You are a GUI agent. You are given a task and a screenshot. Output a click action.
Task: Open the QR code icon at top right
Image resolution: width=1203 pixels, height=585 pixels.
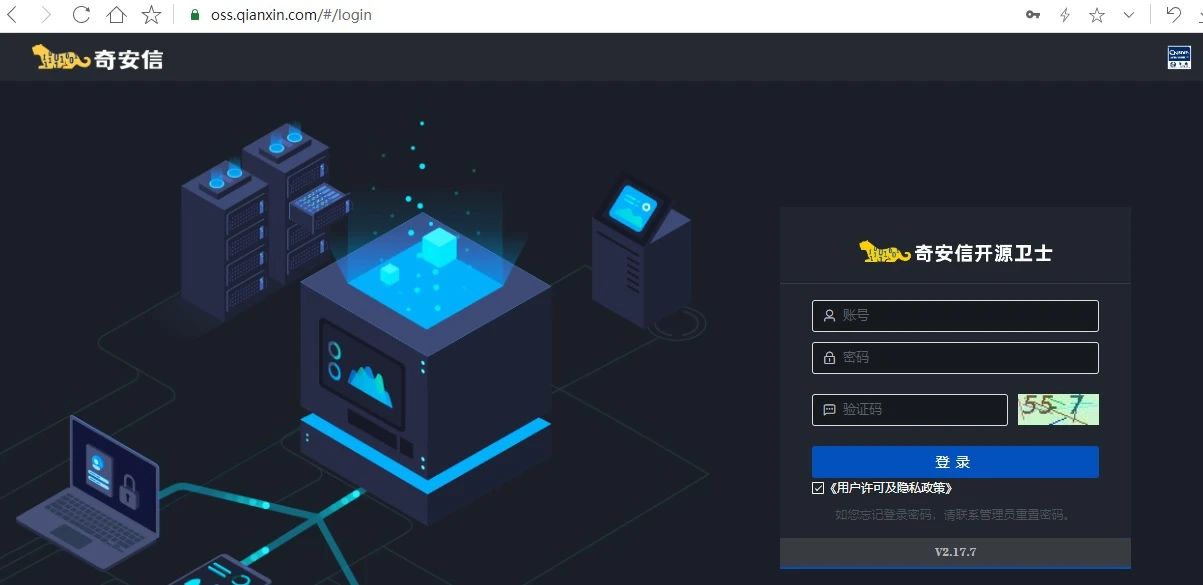tap(1179, 57)
